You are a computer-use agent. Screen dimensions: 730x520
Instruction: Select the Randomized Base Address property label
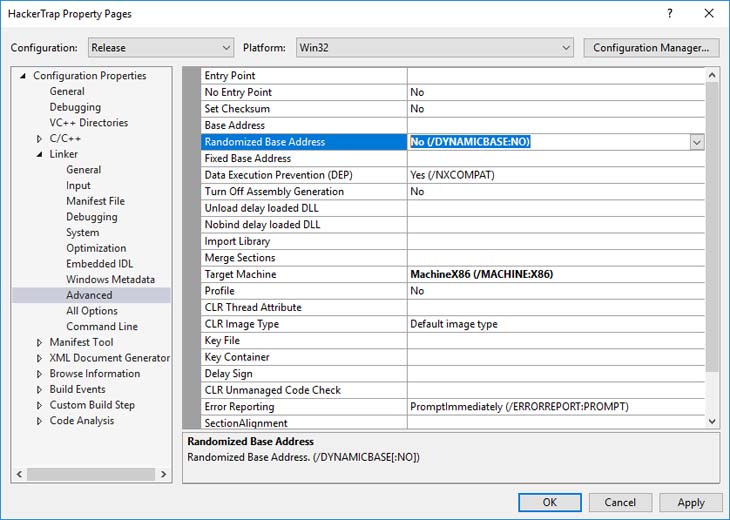(304, 142)
